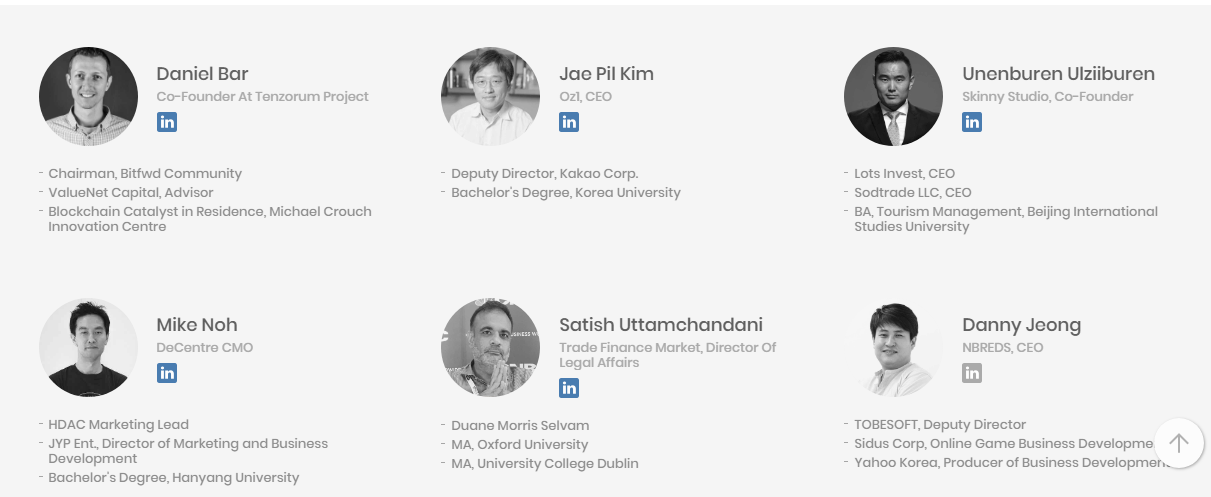Click Danny Jeong's profile photo
The image size is (1211, 497).
pos(893,347)
